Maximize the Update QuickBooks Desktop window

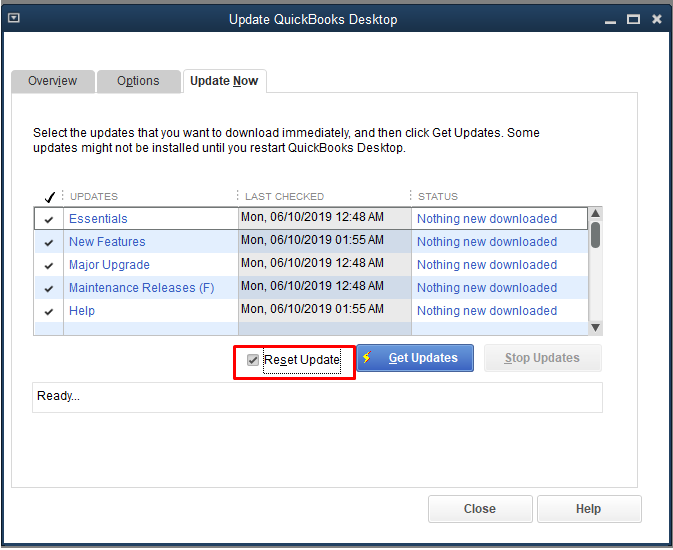point(633,19)
